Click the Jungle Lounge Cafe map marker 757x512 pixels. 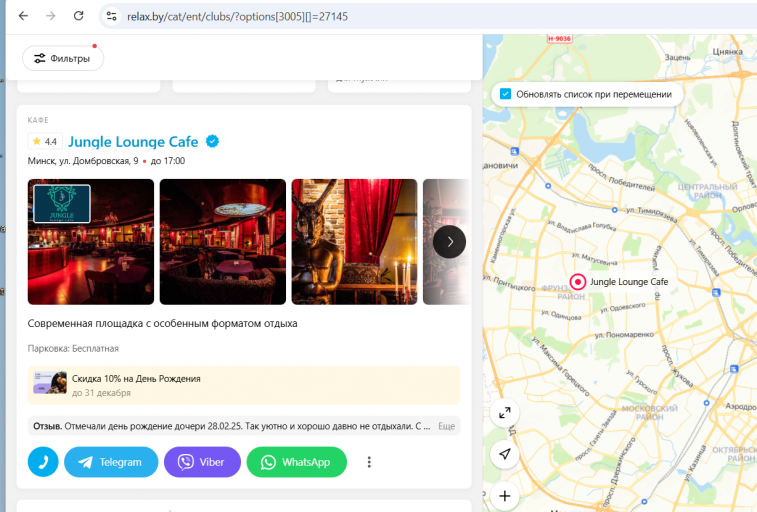coord(577,282)
